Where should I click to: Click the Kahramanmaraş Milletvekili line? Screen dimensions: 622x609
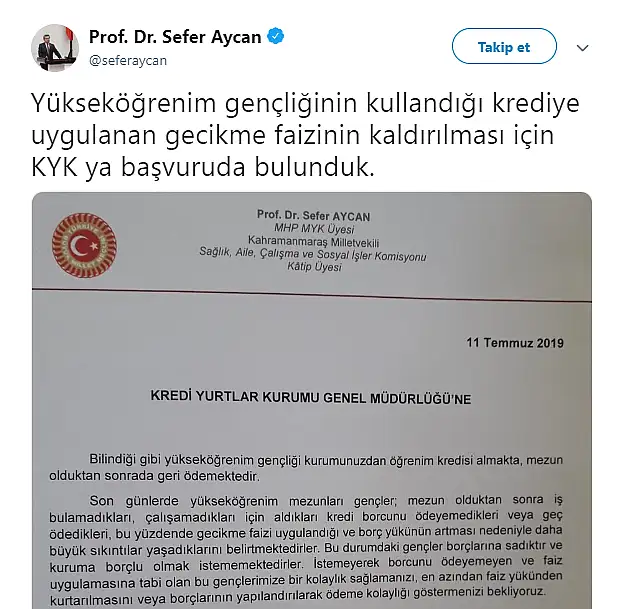click(313, 241)
